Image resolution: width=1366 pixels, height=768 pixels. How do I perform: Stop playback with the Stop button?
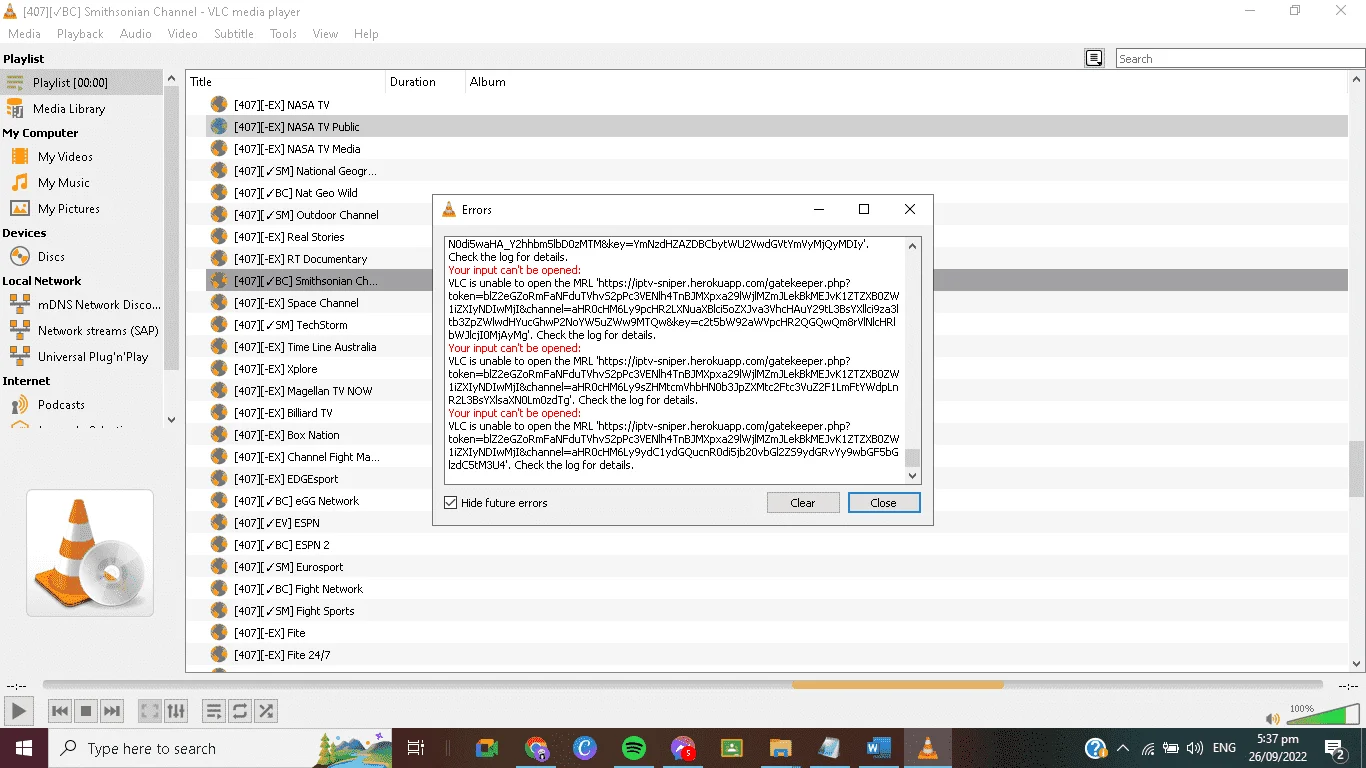coord(86,711)
